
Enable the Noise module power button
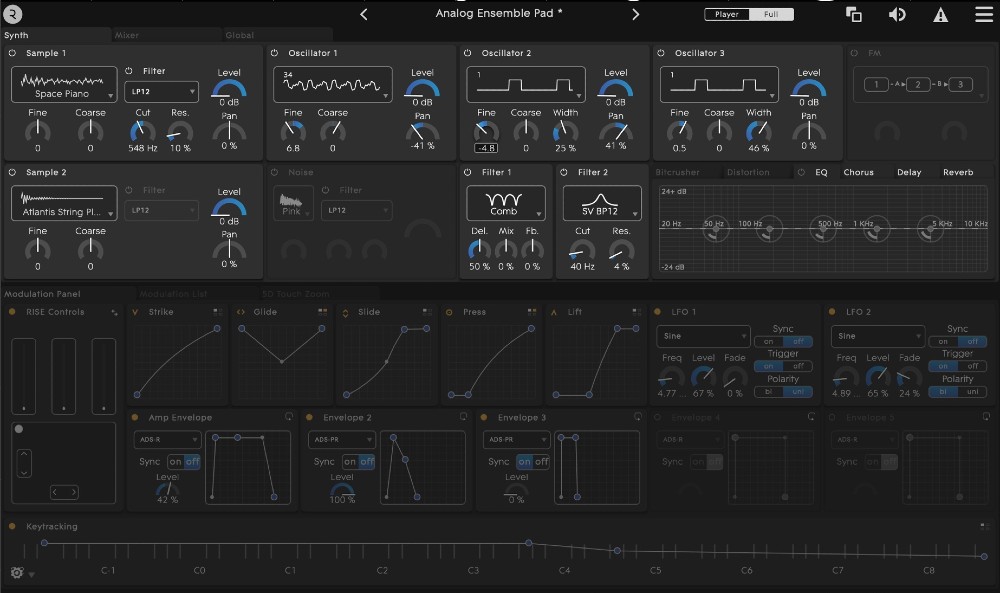tap(276, 172)
